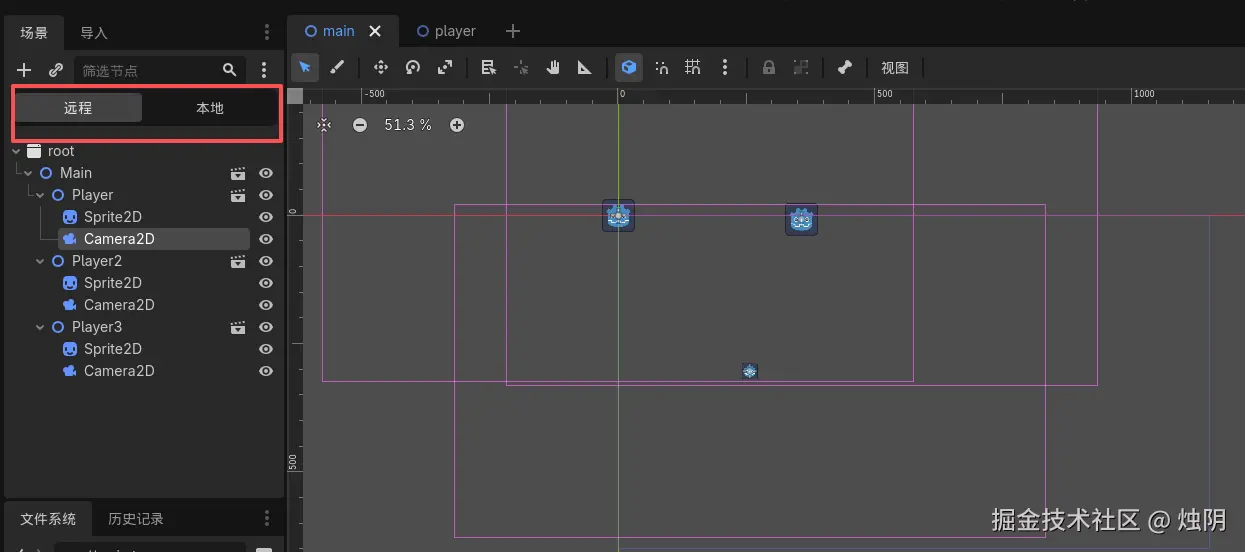Choose the Move Mode tool

tap(381, 67)
